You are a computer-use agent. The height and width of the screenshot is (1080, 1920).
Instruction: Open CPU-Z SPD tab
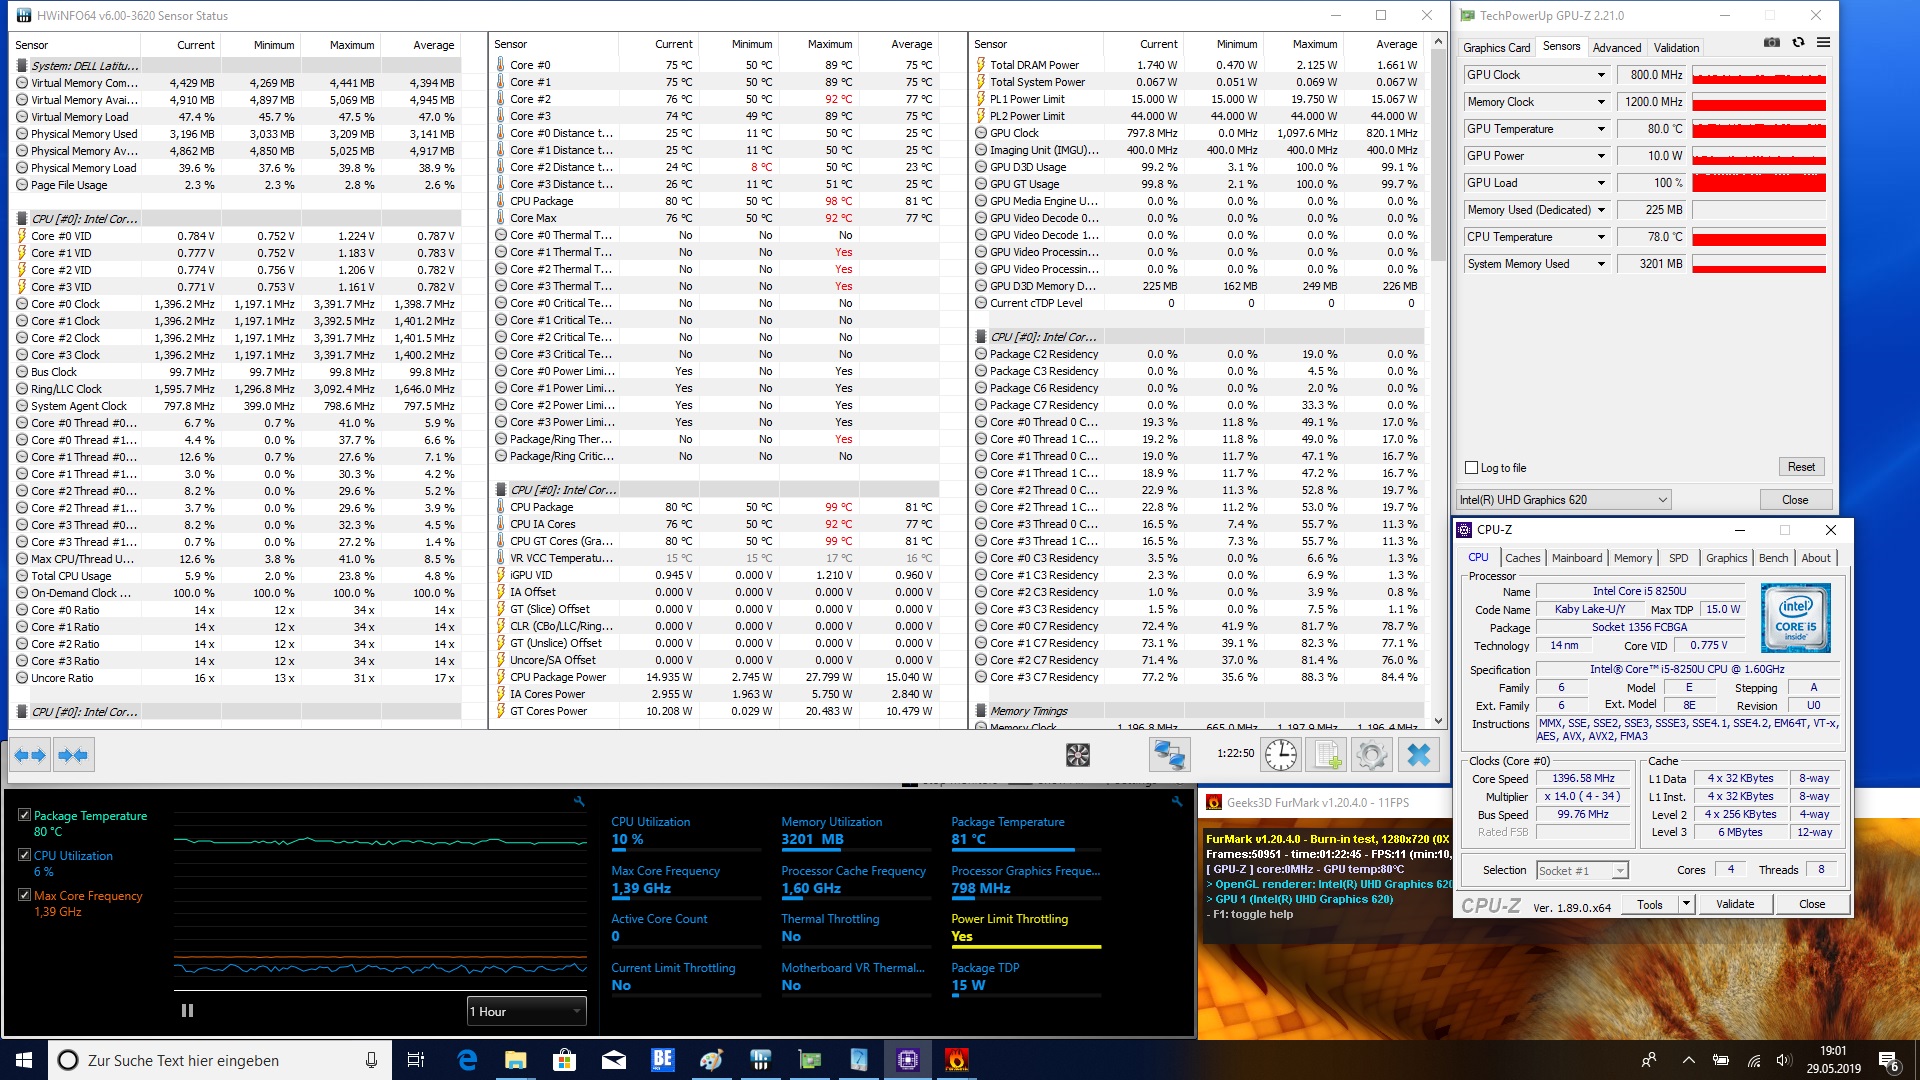[1679, 558]
